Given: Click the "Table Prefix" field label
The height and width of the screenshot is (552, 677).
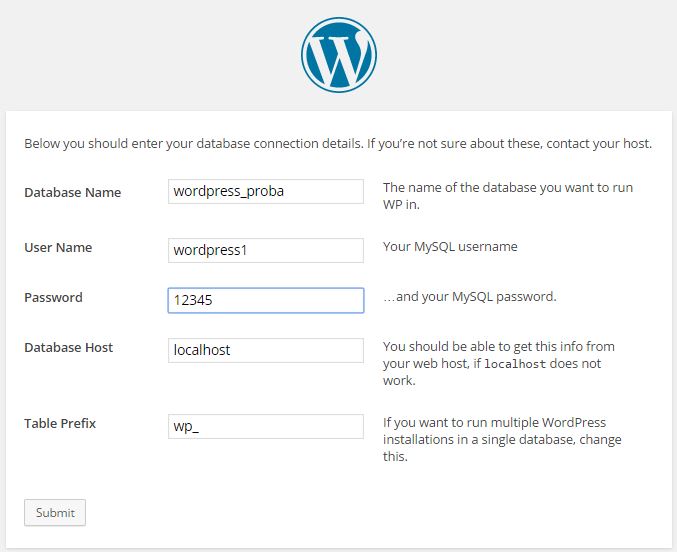Looking at the screenshot, I should tap(60, 423).
